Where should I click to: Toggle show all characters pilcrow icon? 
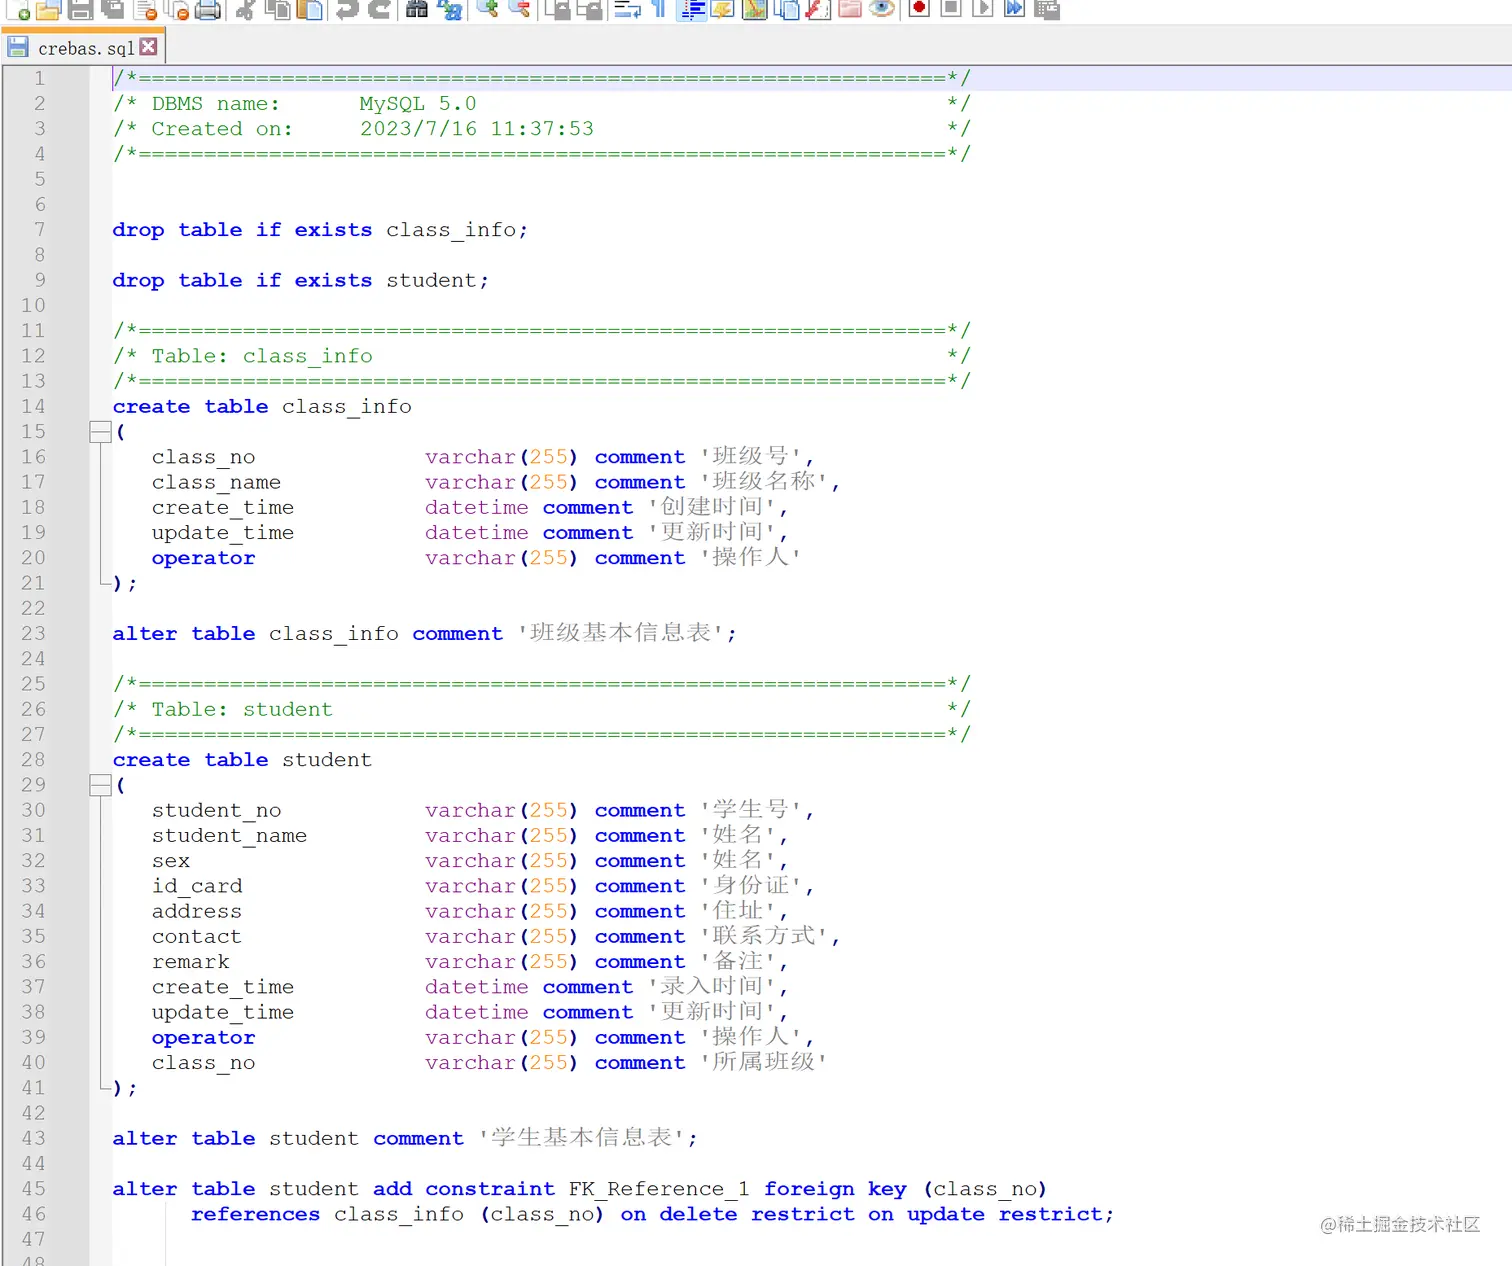658,9
